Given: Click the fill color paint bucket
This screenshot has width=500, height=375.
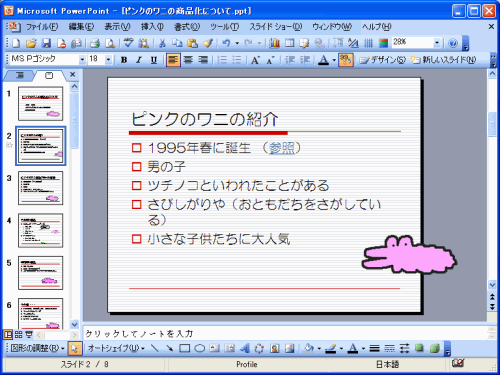Looking at the screenshot, I should point(309,348).
